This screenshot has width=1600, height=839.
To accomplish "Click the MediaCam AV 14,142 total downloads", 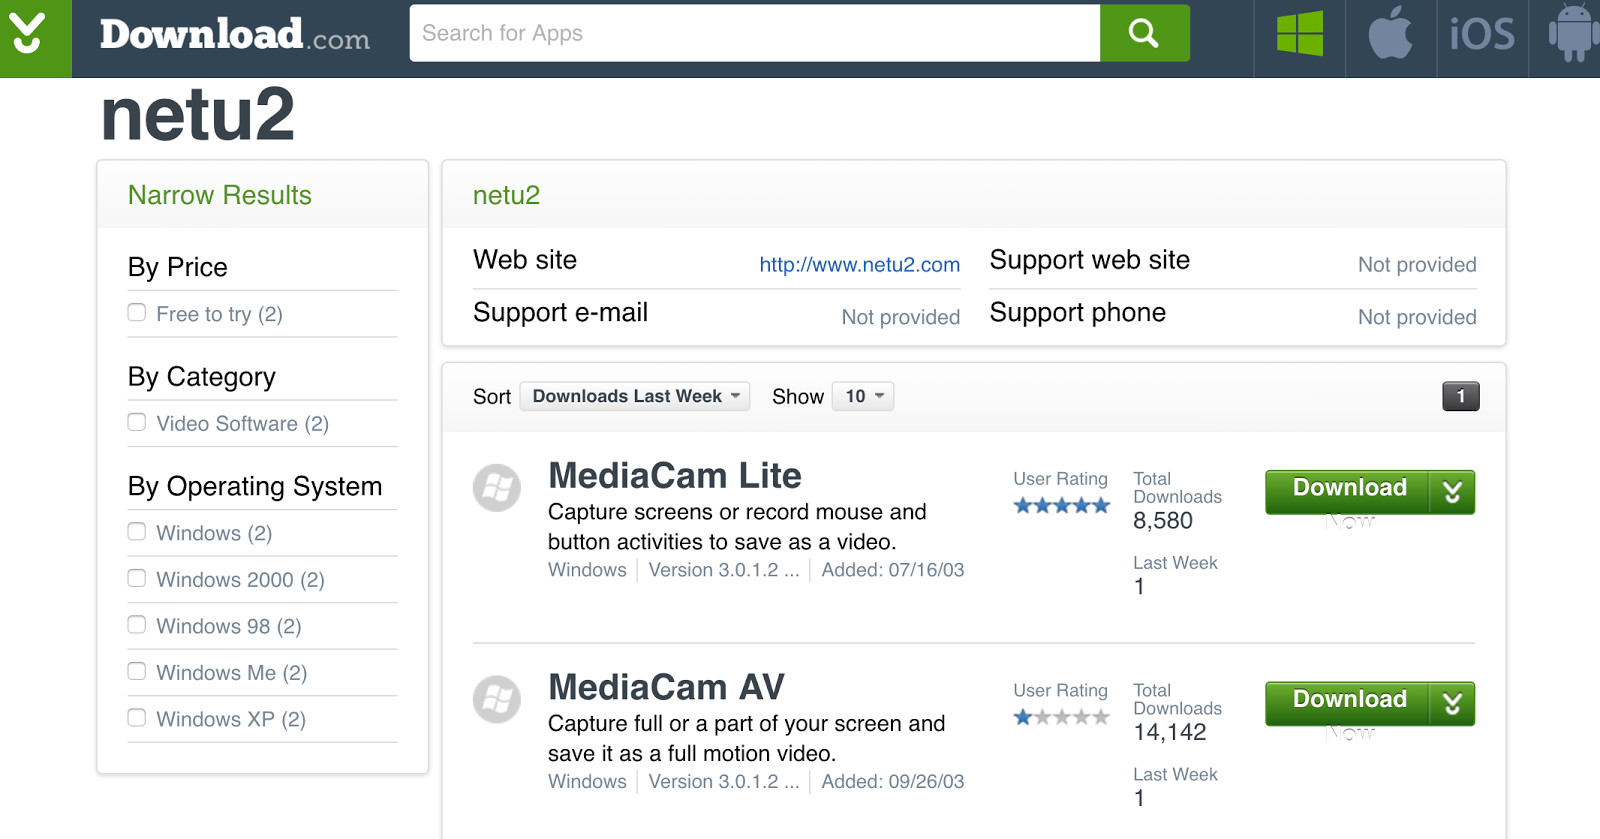I will pos(1170,733).
